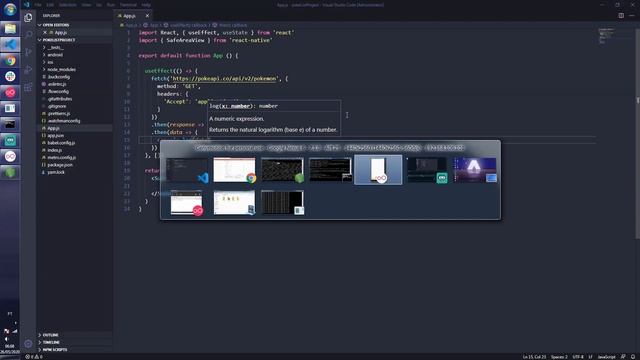Open index.js in the explorer

(55, 150)
